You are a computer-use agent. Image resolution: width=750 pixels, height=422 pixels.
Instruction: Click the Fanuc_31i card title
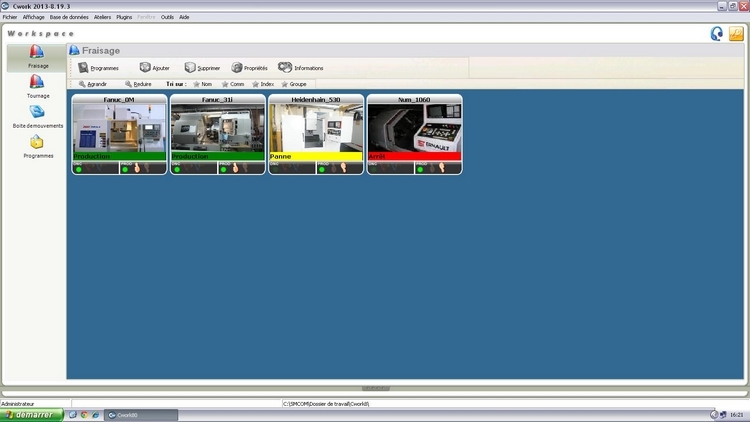(x=217, y=100)
